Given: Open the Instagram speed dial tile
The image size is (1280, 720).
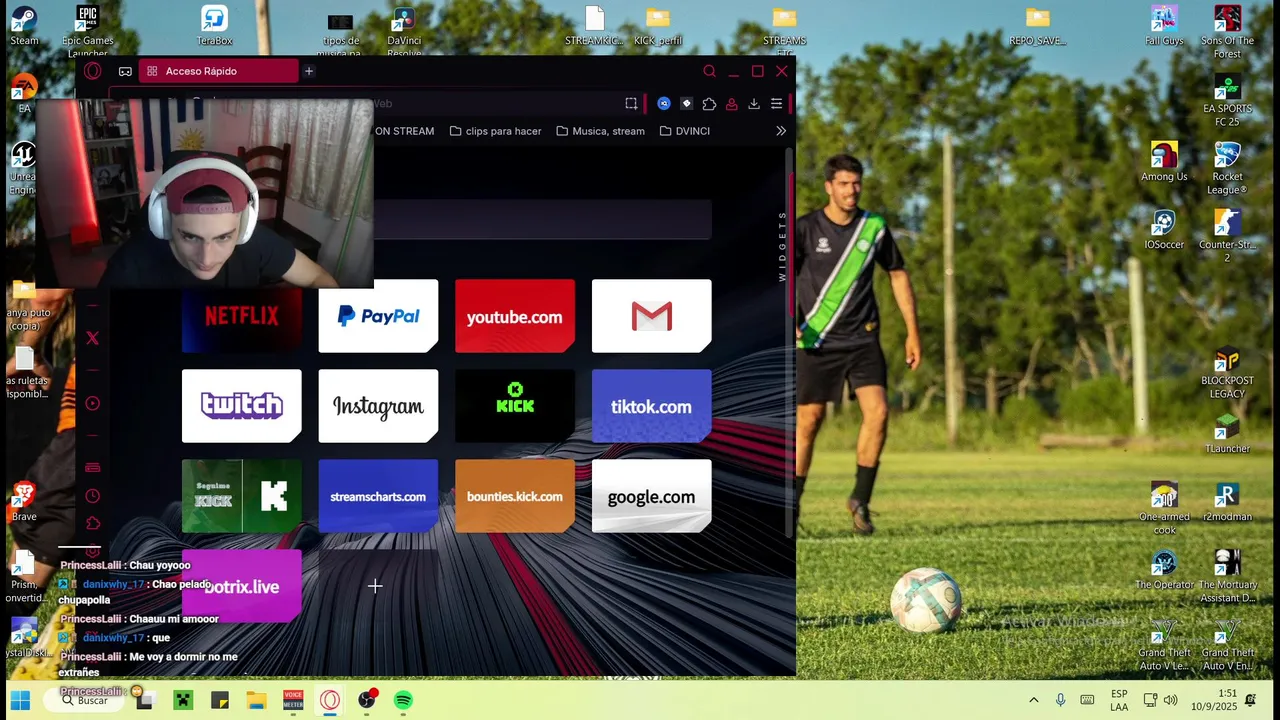Looking at the screenshot, I should tap(378, 406).
